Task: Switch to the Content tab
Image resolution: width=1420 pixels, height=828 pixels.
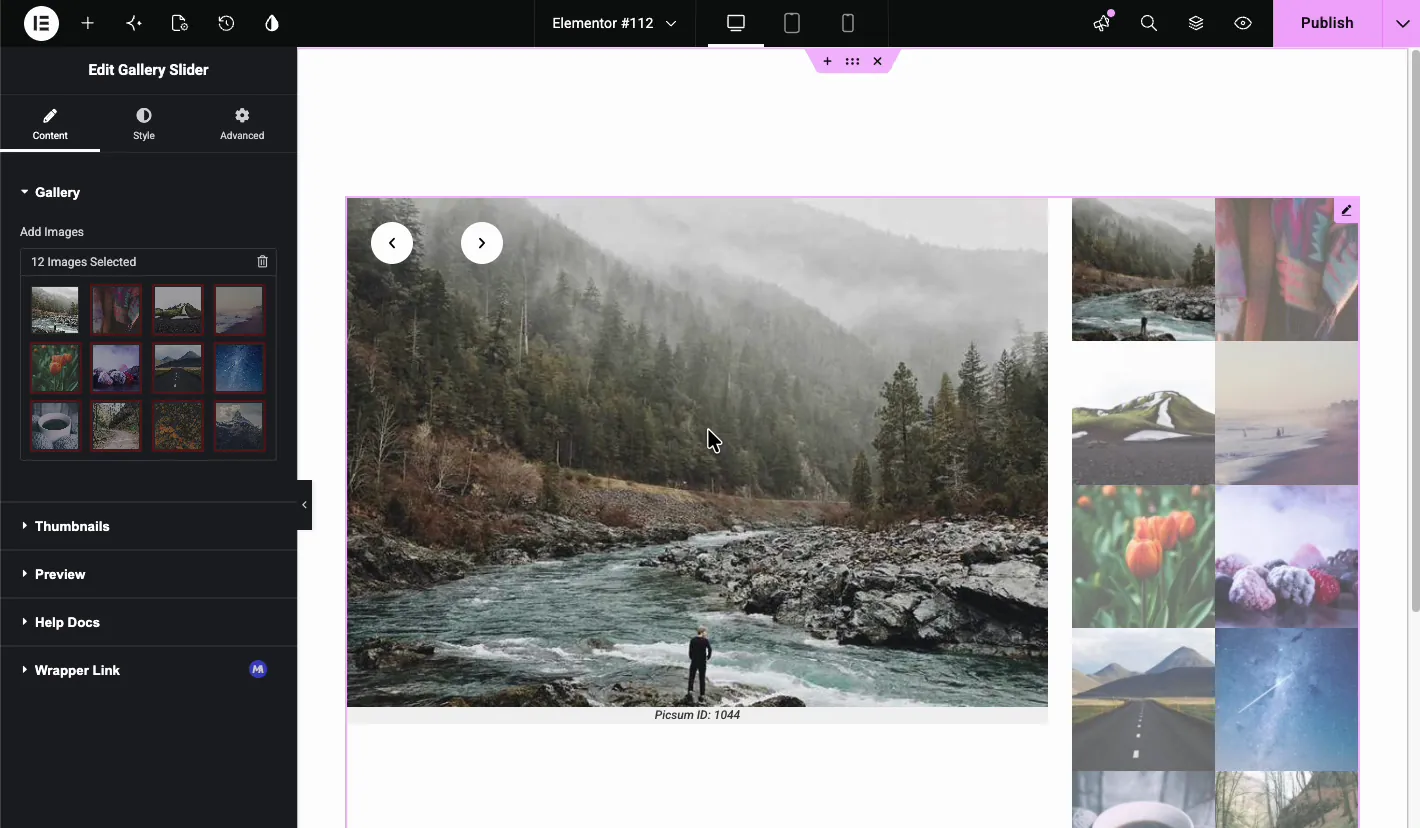Action: 50,124
